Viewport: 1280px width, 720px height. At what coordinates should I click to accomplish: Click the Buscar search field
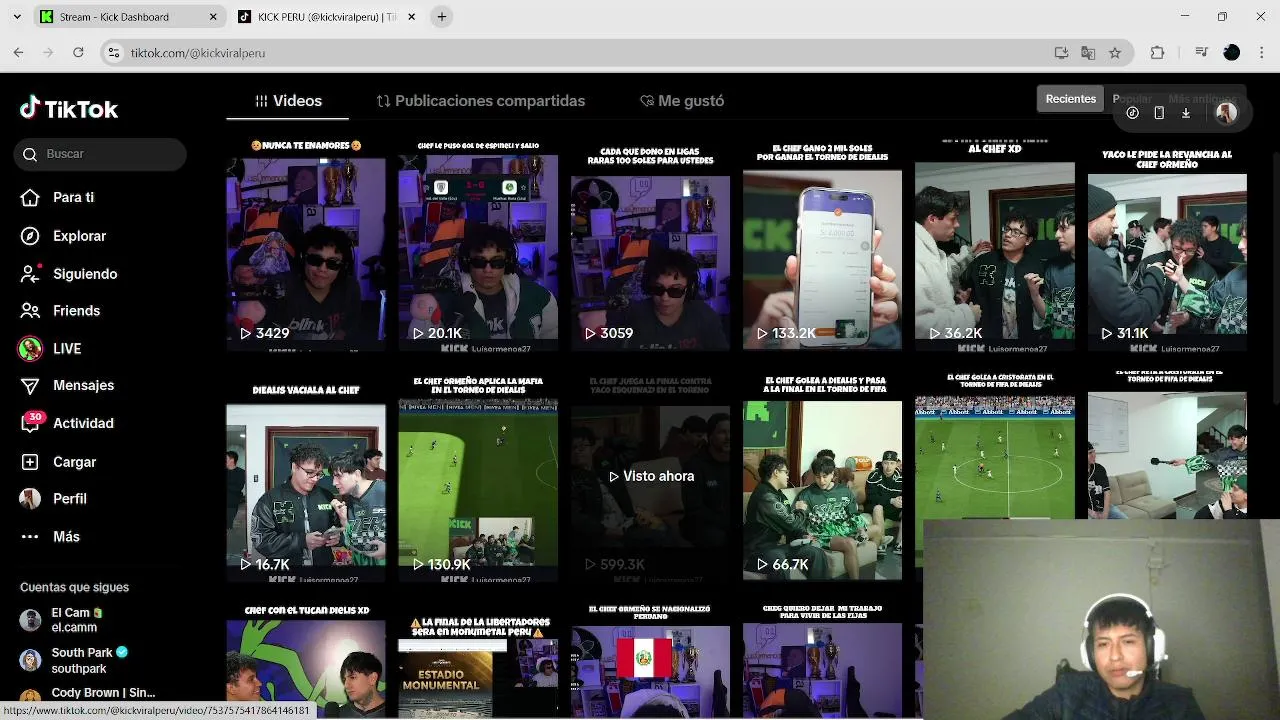pos(100,154)
